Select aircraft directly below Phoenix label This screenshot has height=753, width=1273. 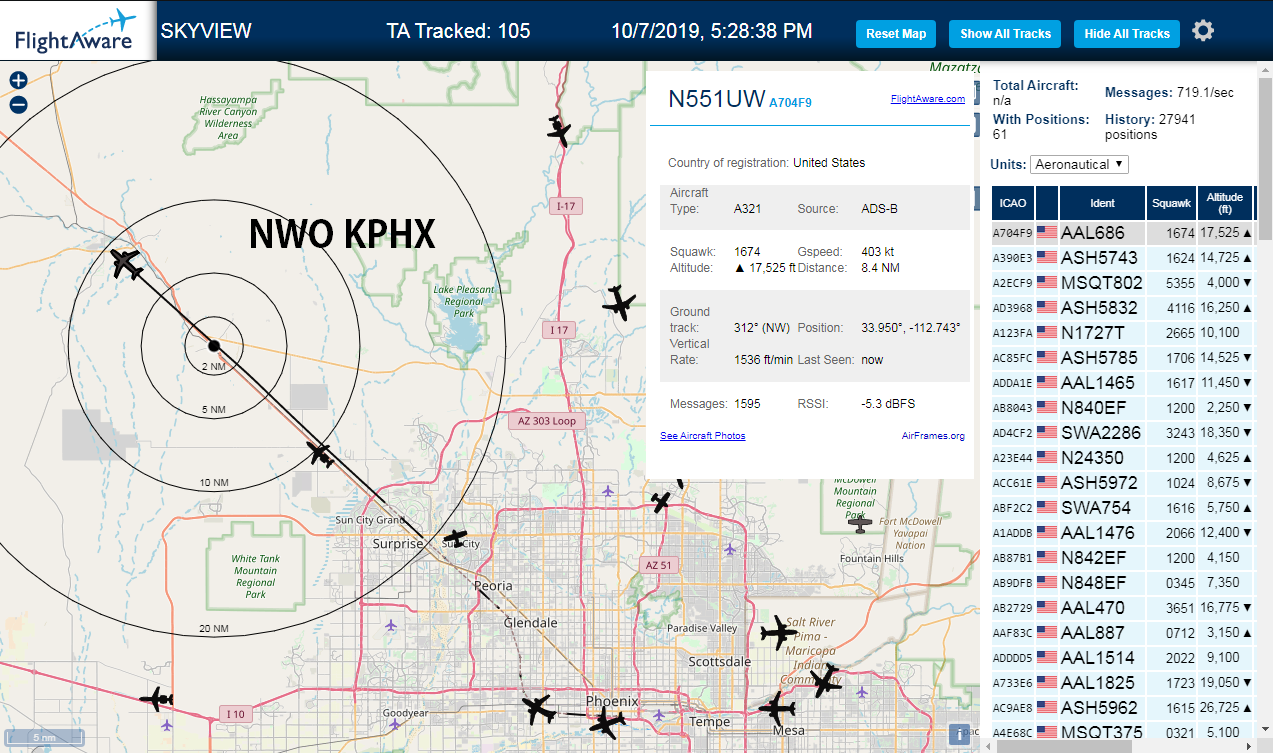(x=607, y=722)
